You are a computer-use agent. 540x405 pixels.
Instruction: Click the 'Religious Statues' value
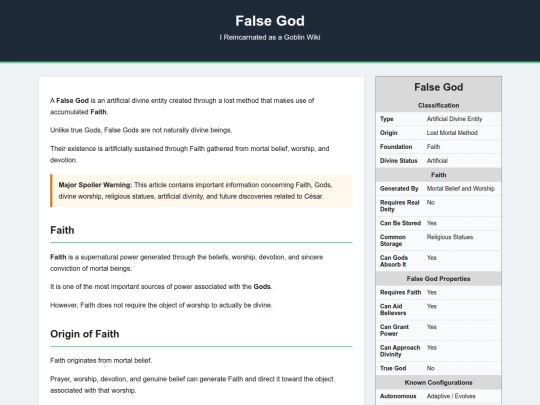tap(450, 237)
